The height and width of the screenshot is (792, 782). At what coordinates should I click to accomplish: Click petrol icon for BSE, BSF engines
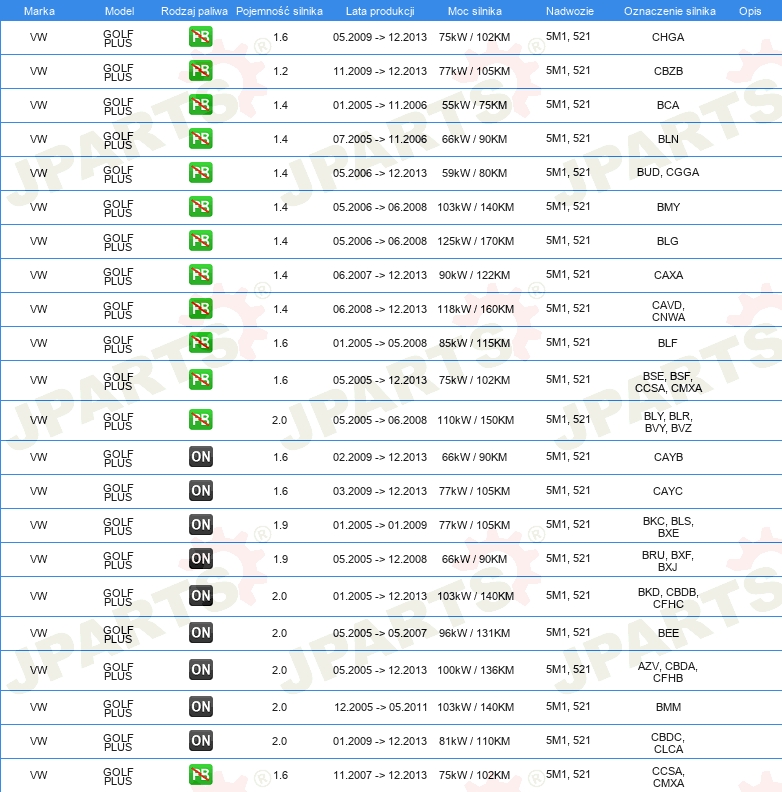[201, 379]
